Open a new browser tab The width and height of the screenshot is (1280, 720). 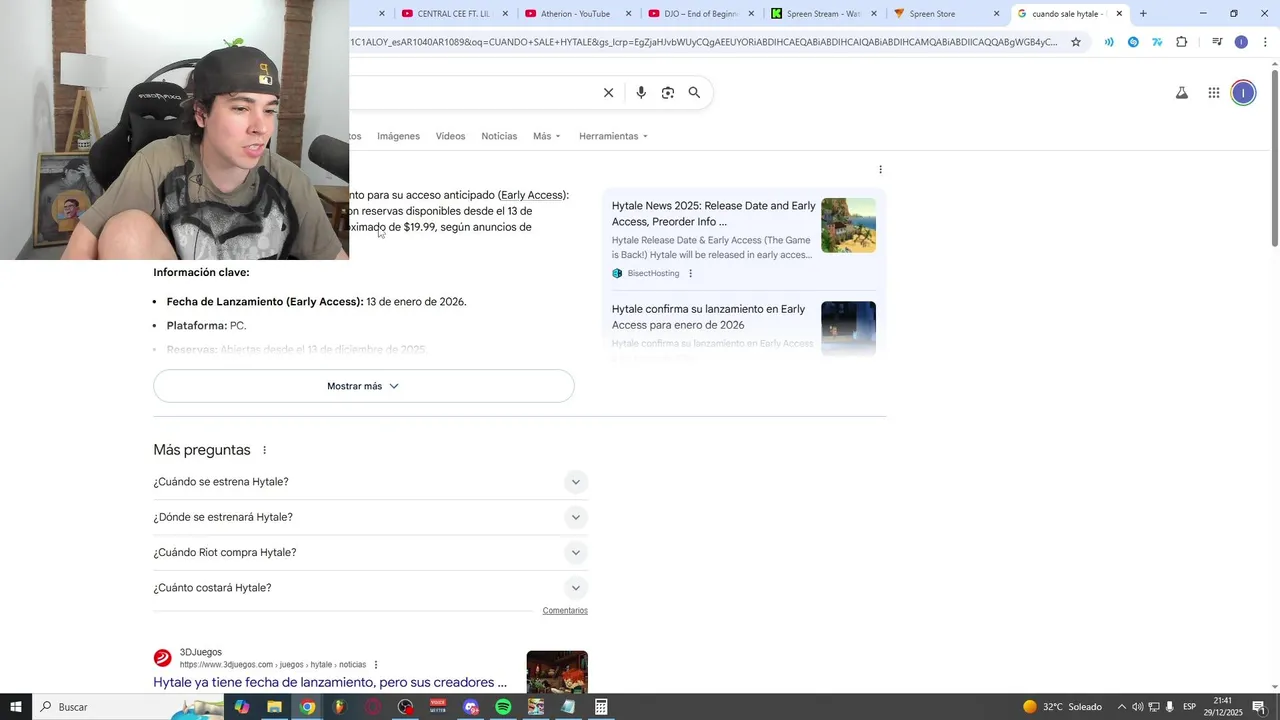[1143, 14]
